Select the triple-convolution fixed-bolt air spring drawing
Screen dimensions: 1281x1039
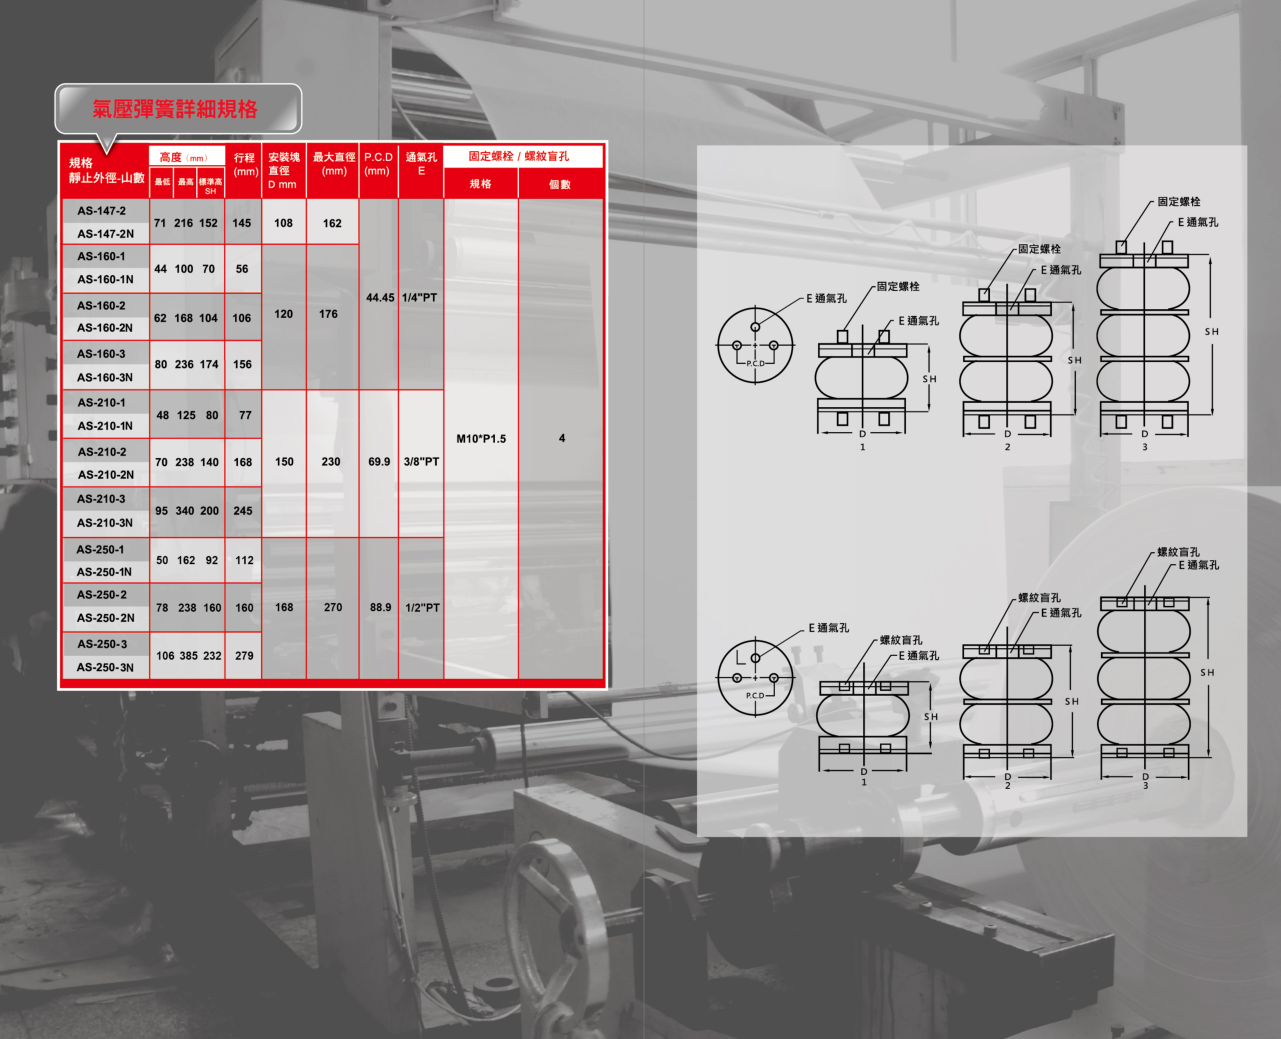click(1144, 335)
